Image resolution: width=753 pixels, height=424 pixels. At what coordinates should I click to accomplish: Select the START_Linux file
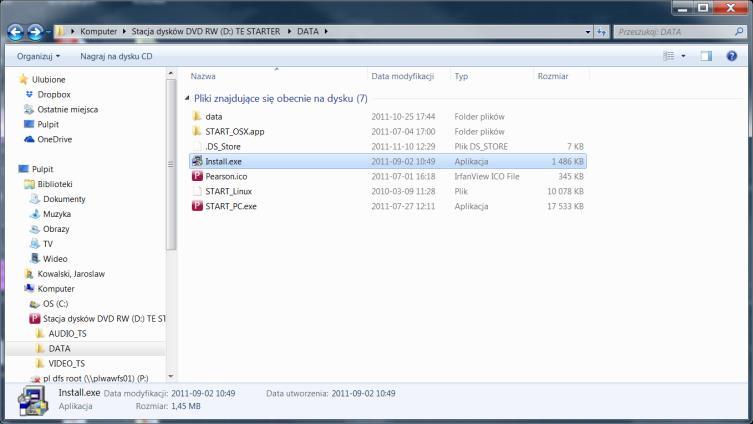229,191
